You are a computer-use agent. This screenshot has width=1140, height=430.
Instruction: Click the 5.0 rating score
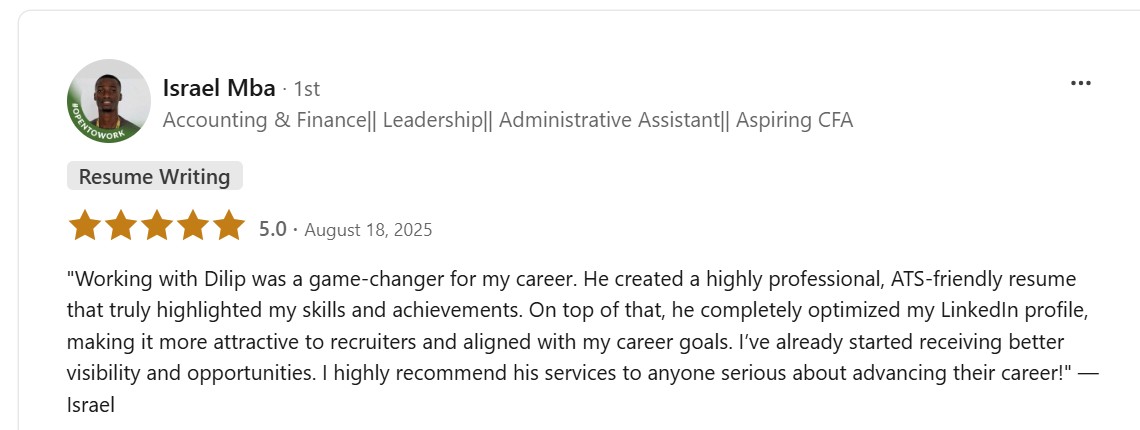tap(272, 229)
